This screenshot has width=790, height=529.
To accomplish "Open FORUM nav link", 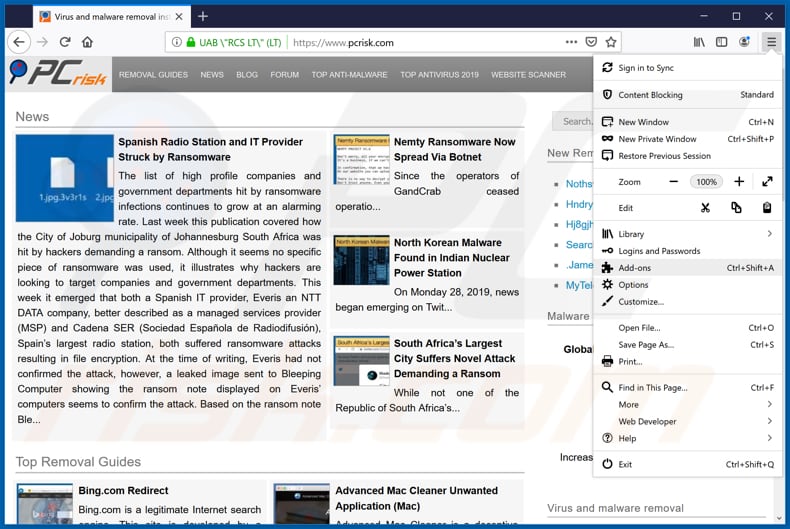I will [285, 75].
